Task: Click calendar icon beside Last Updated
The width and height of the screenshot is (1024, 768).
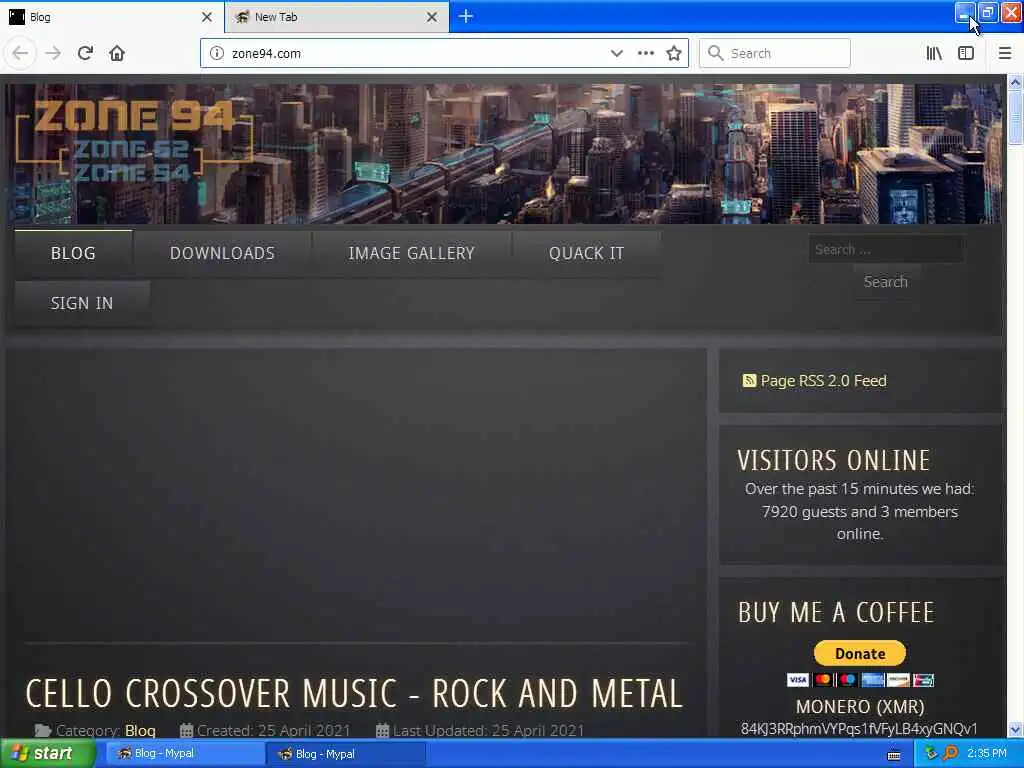Action: pyautogui.click(x=383, y=730)
